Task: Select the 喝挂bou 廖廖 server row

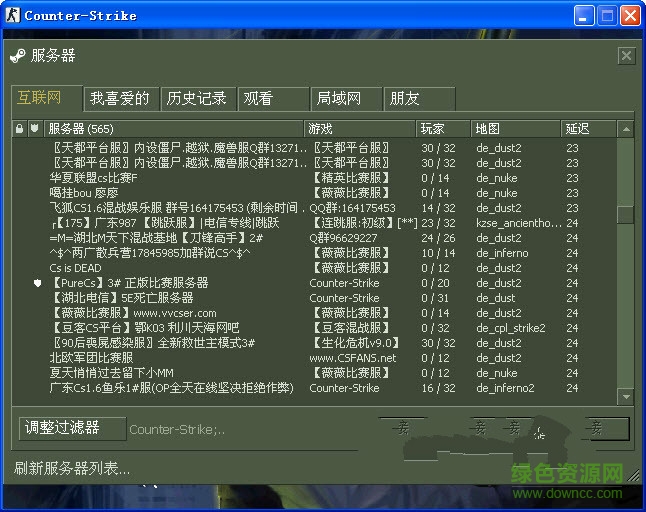Action: click(x=315, y=193)
